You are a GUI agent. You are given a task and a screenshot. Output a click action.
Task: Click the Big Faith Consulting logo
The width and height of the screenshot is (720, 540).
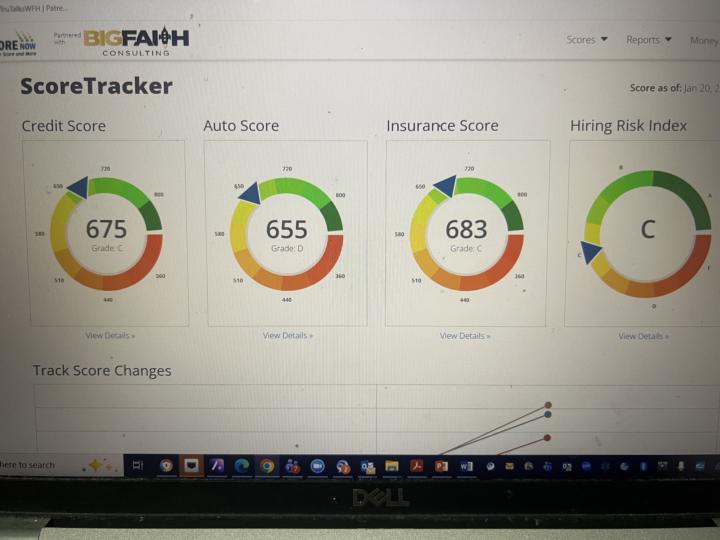coord(136,42)
